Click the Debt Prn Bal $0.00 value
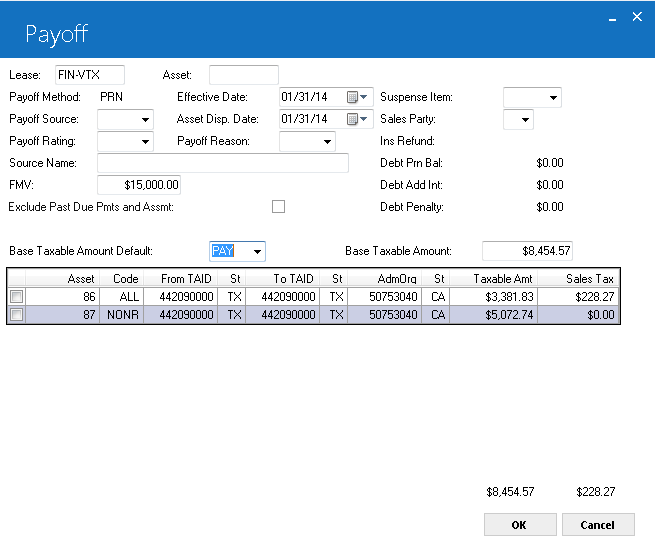 [550, 163]
